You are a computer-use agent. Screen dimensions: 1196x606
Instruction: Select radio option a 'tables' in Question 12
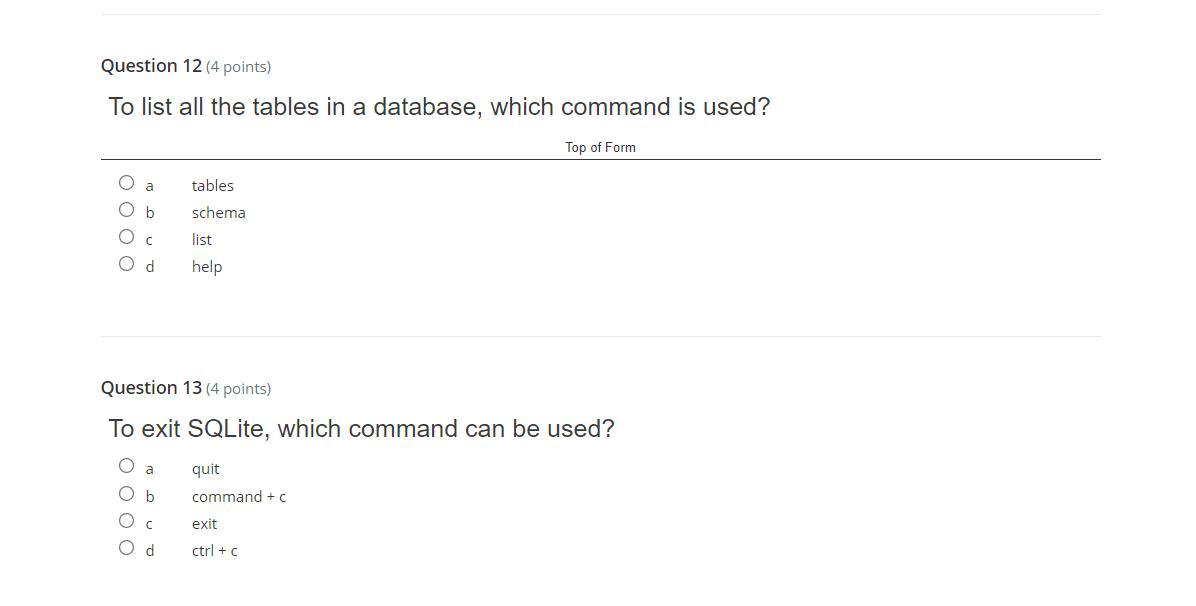[126, 183]
